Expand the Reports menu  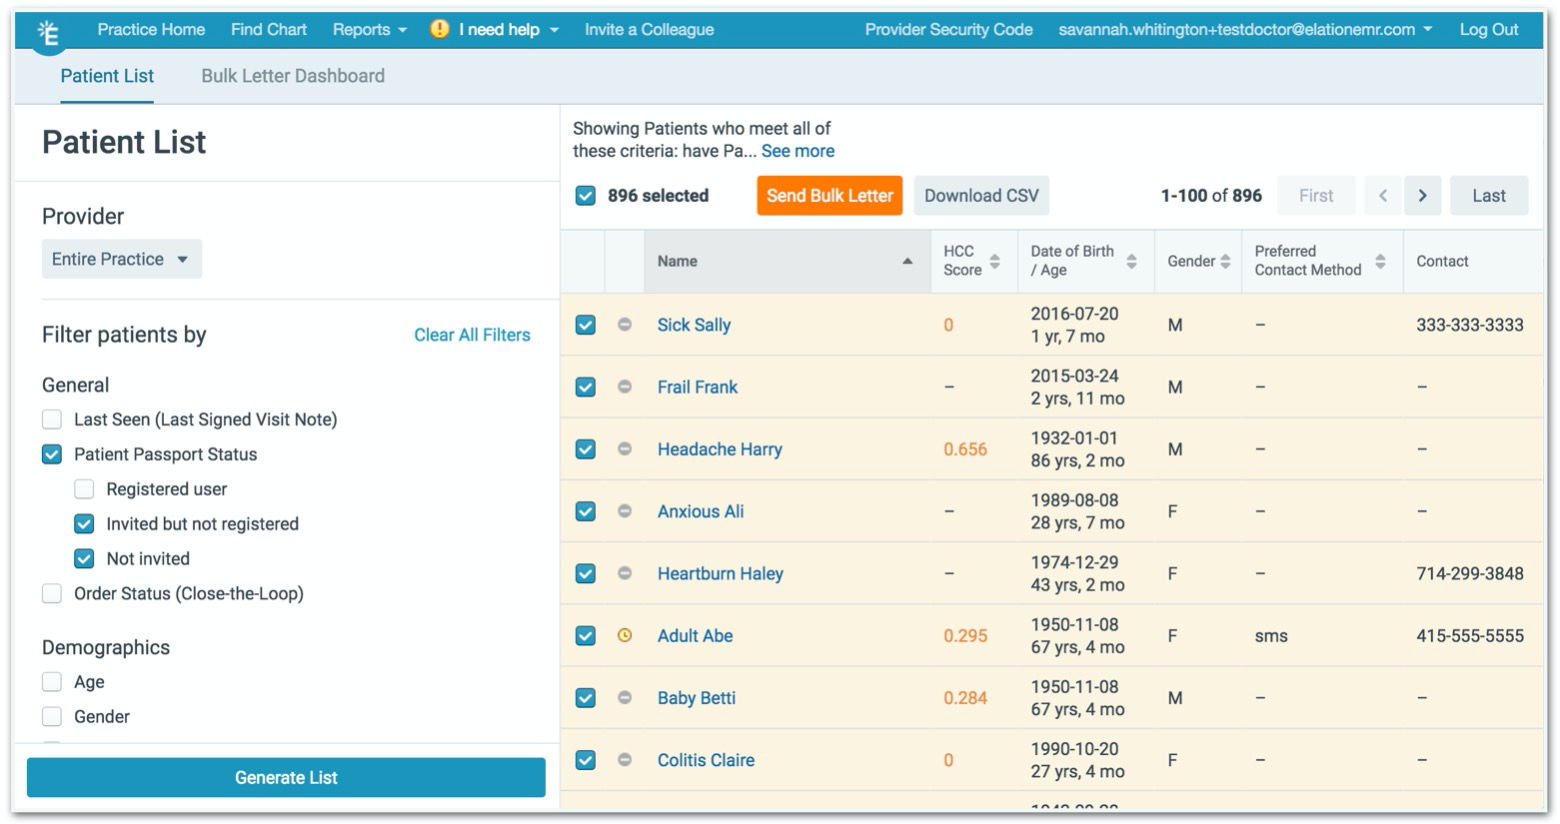pyautogui.click(x=369, y=29)
